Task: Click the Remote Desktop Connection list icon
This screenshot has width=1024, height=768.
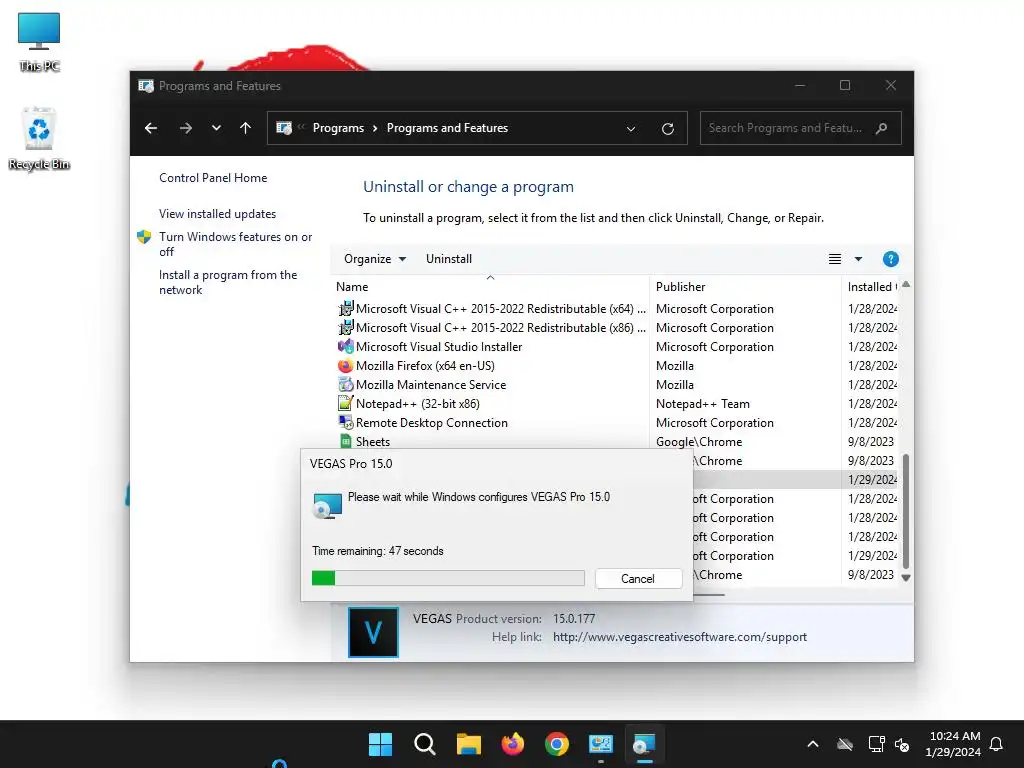Action: coord(345,423)
